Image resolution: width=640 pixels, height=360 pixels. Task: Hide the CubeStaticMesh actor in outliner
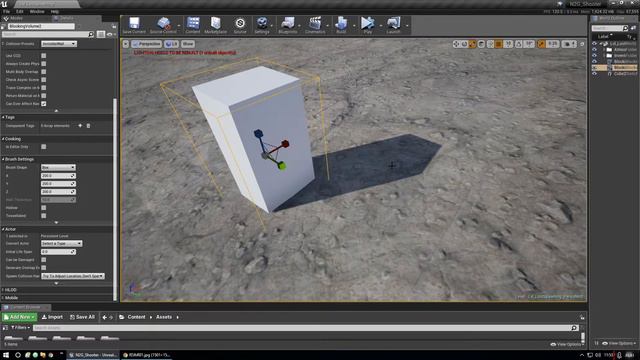click(594, 73)
